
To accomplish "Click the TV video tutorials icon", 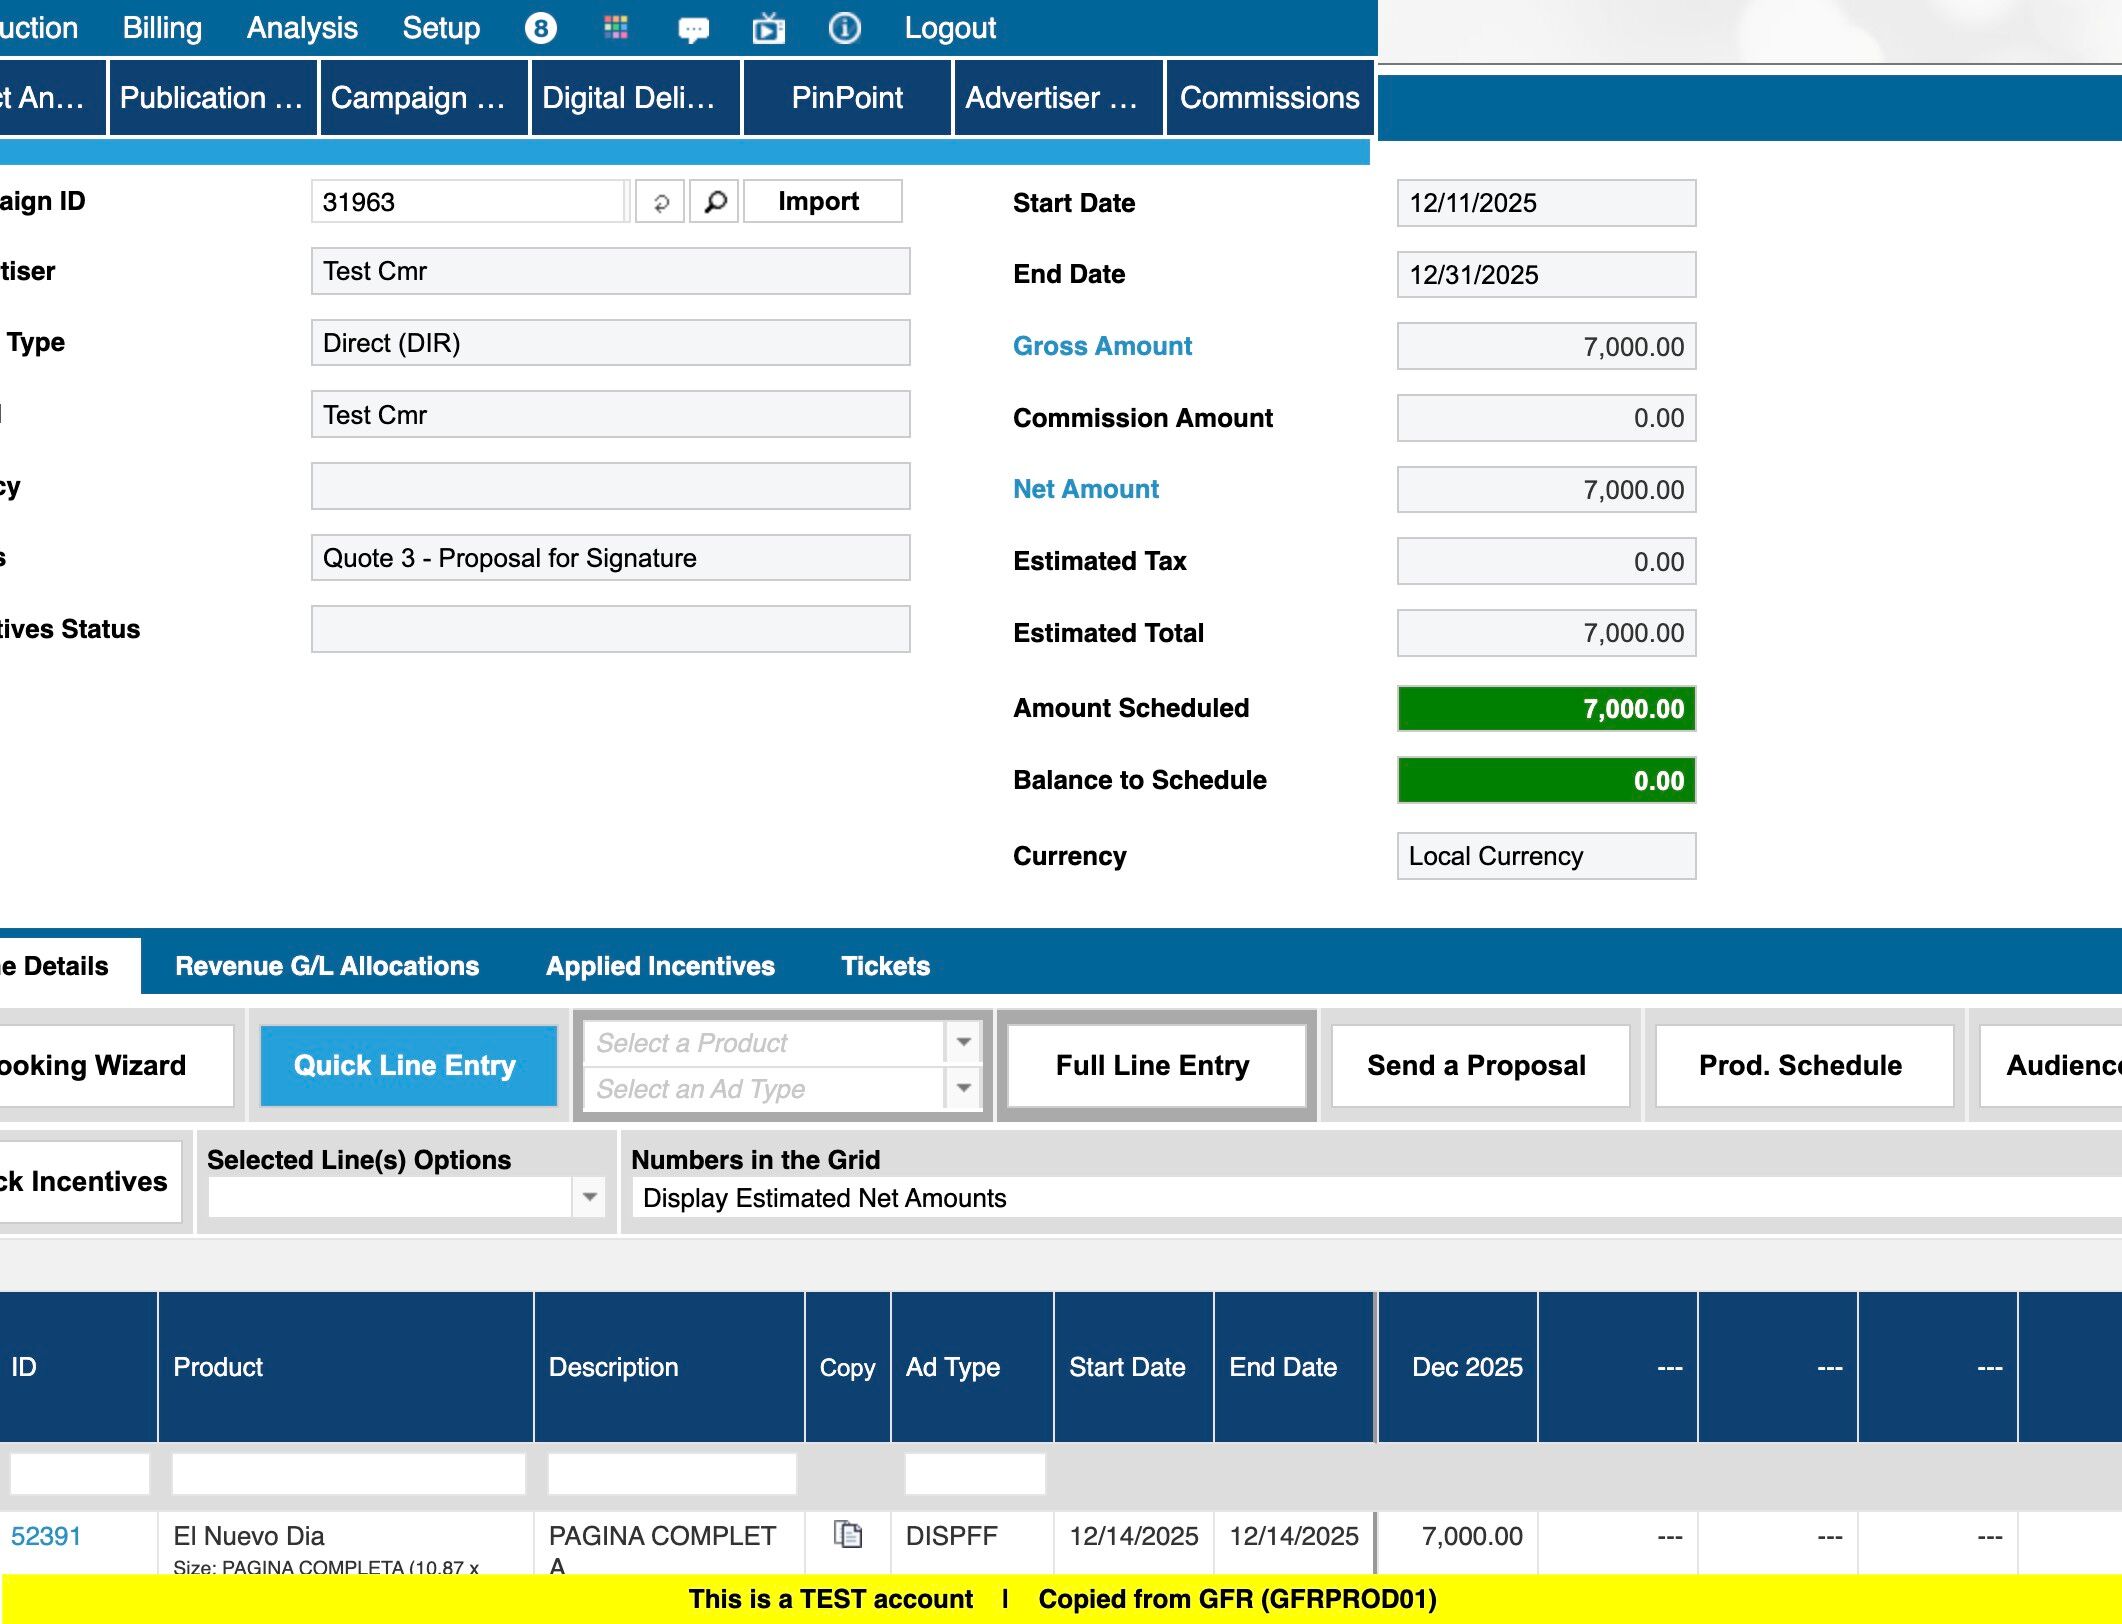I will pos(768,28).
